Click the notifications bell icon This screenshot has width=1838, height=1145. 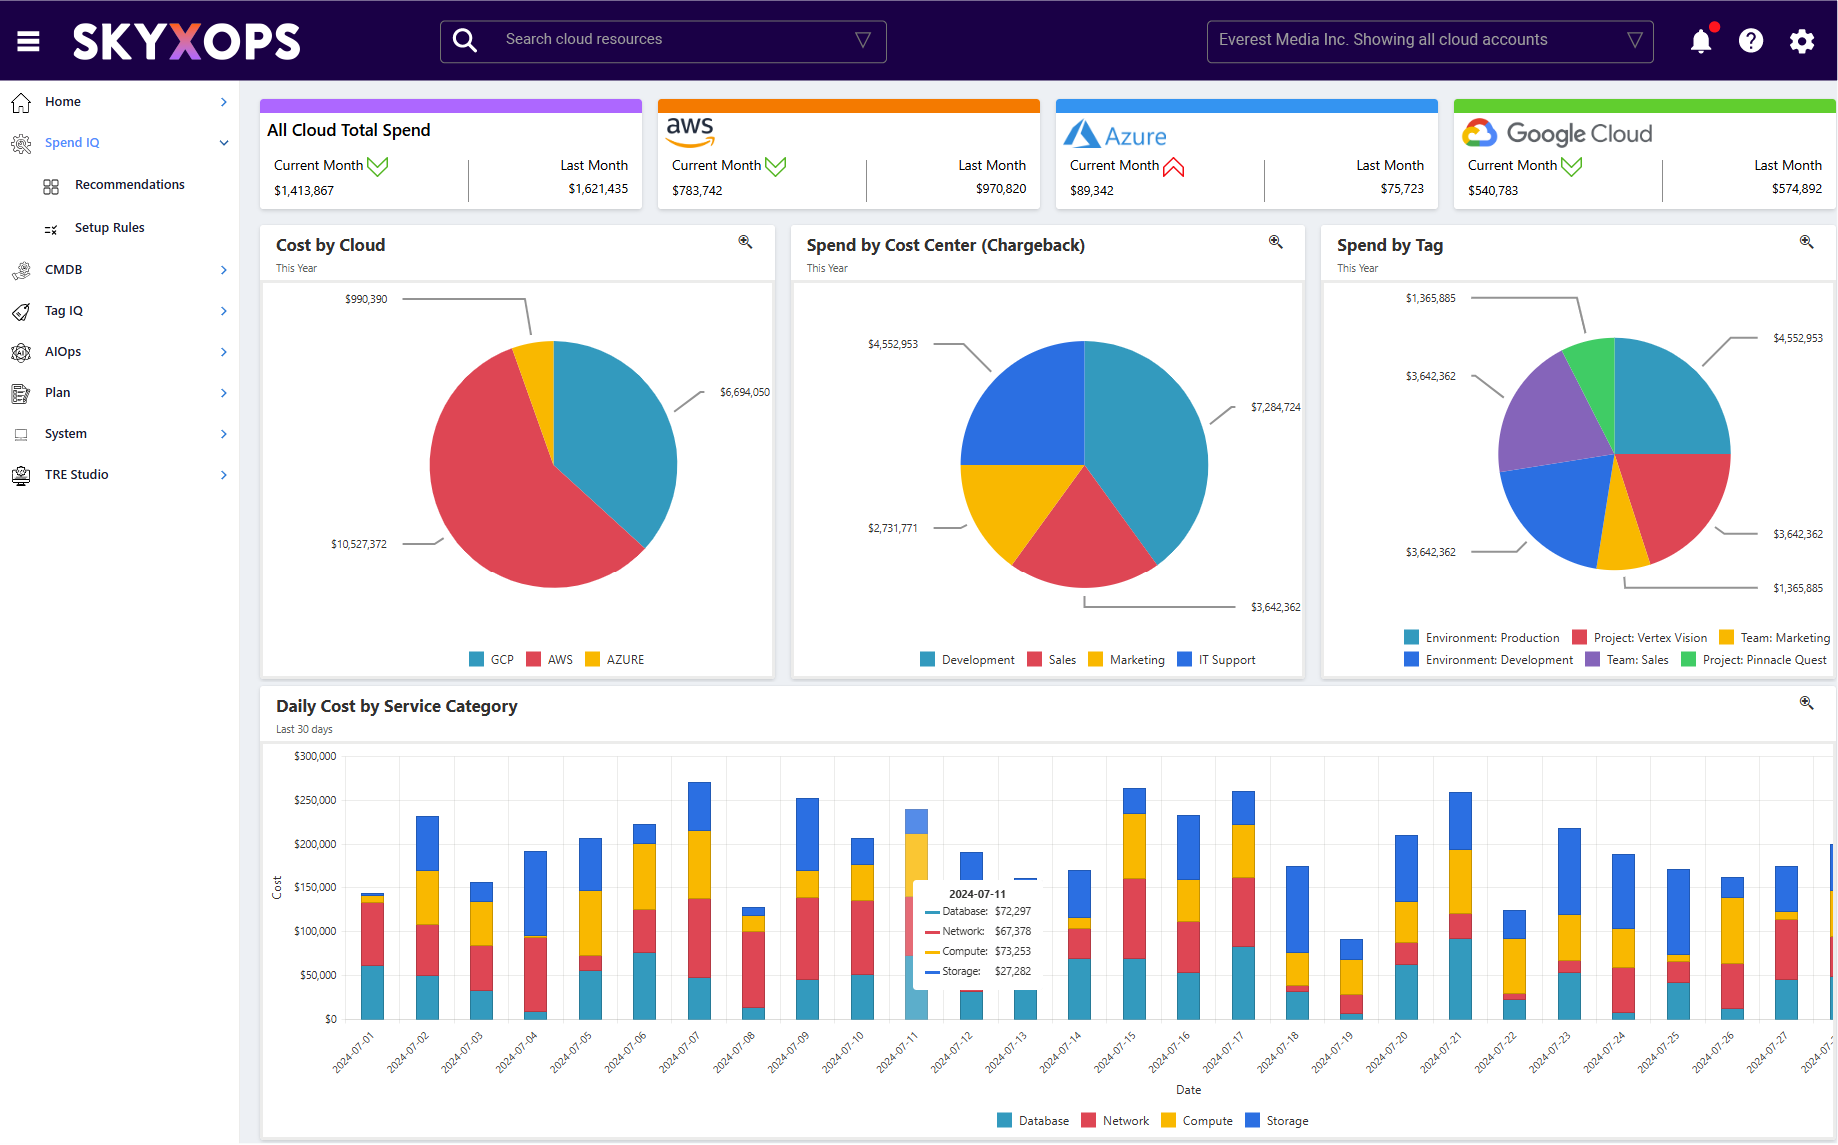coord(1700,41)
